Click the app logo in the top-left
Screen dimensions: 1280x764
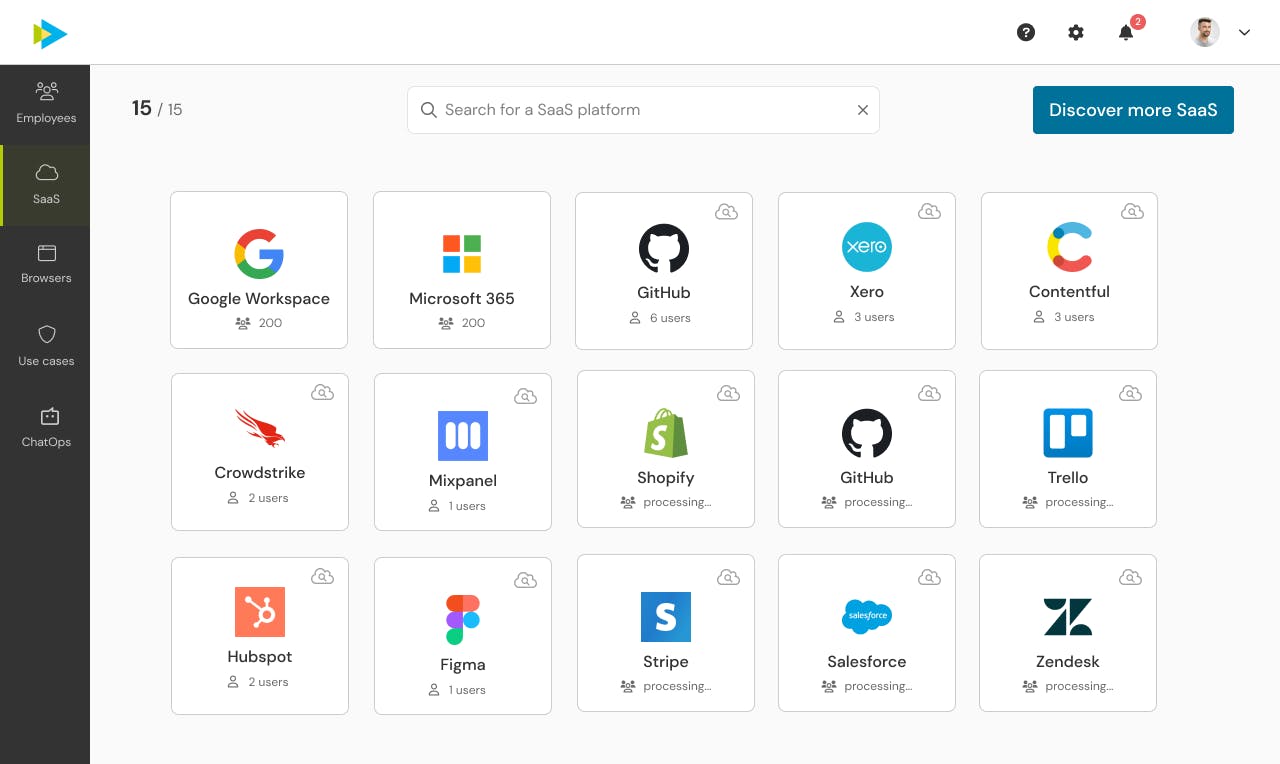tap(50, 34)
